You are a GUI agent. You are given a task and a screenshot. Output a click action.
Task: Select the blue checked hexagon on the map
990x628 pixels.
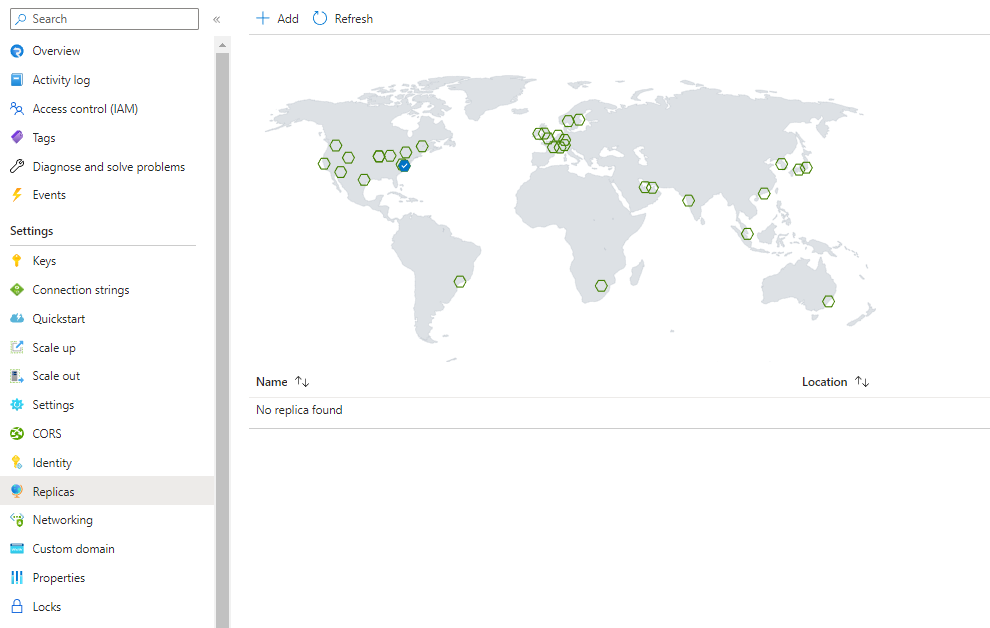[x=403, y=165]
